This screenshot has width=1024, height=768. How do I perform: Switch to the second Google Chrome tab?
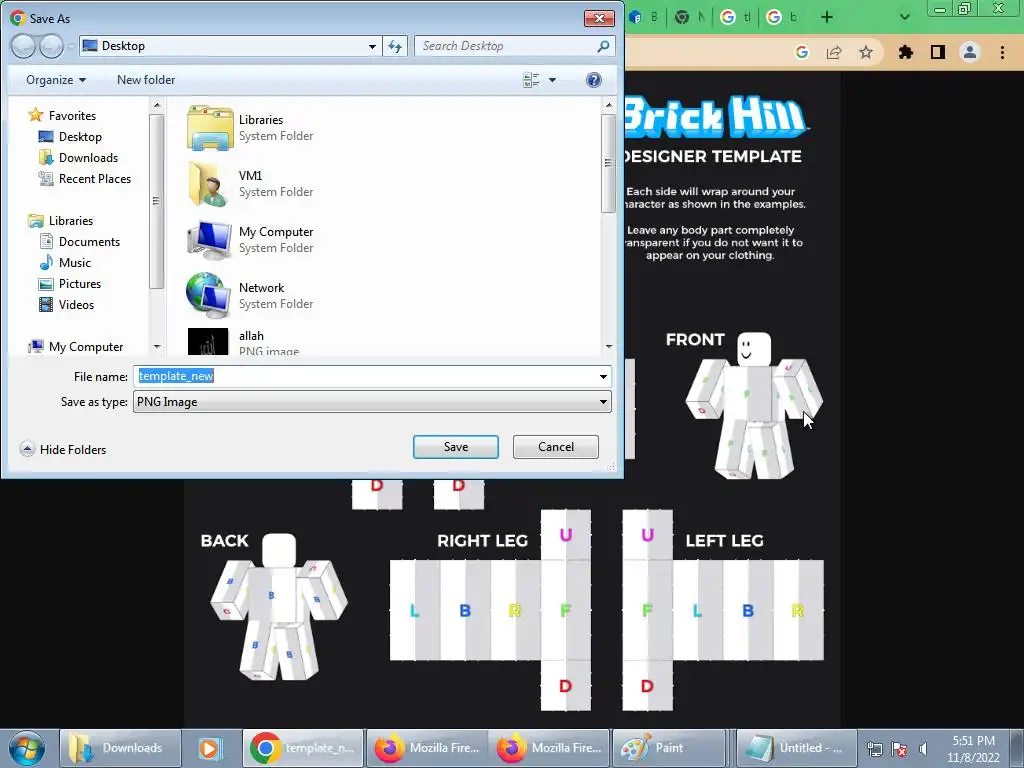tap(780, 18)
